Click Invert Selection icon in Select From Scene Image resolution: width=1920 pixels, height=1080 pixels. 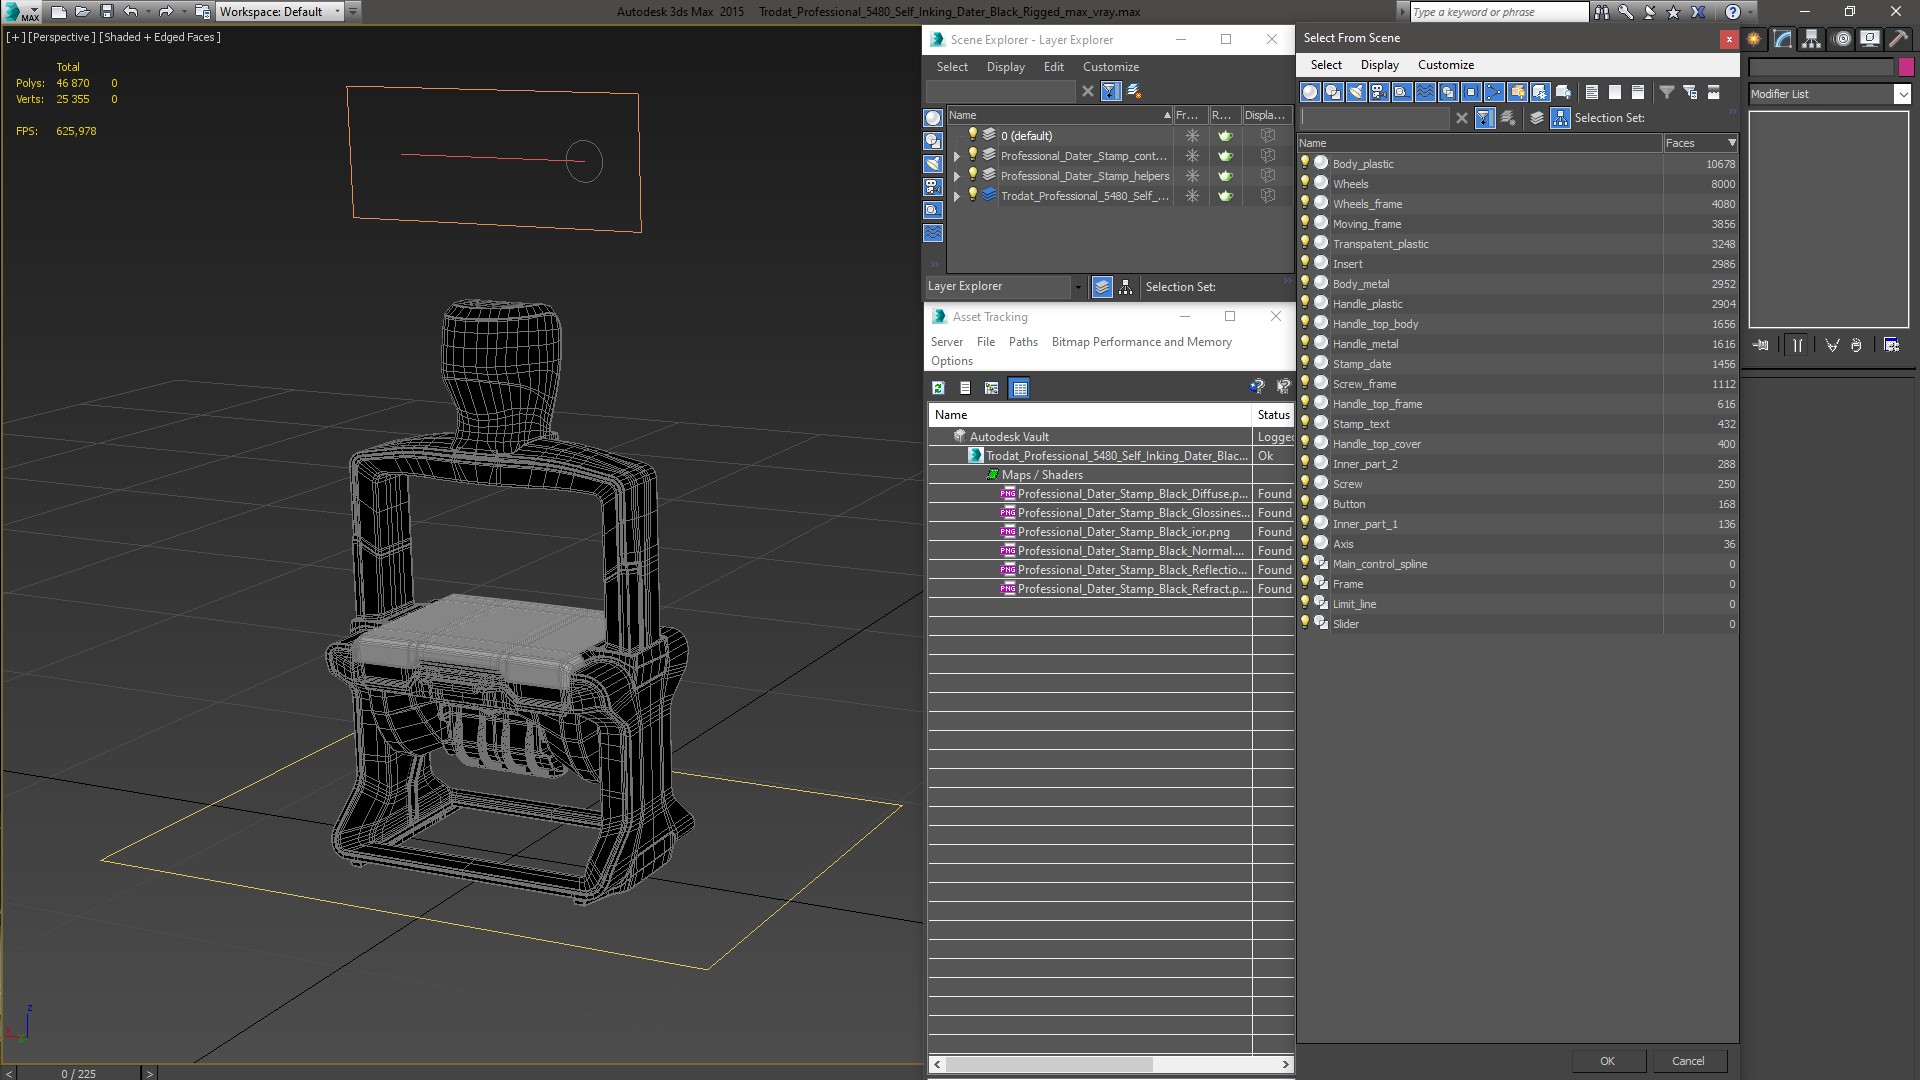[x=1638, y=92]
